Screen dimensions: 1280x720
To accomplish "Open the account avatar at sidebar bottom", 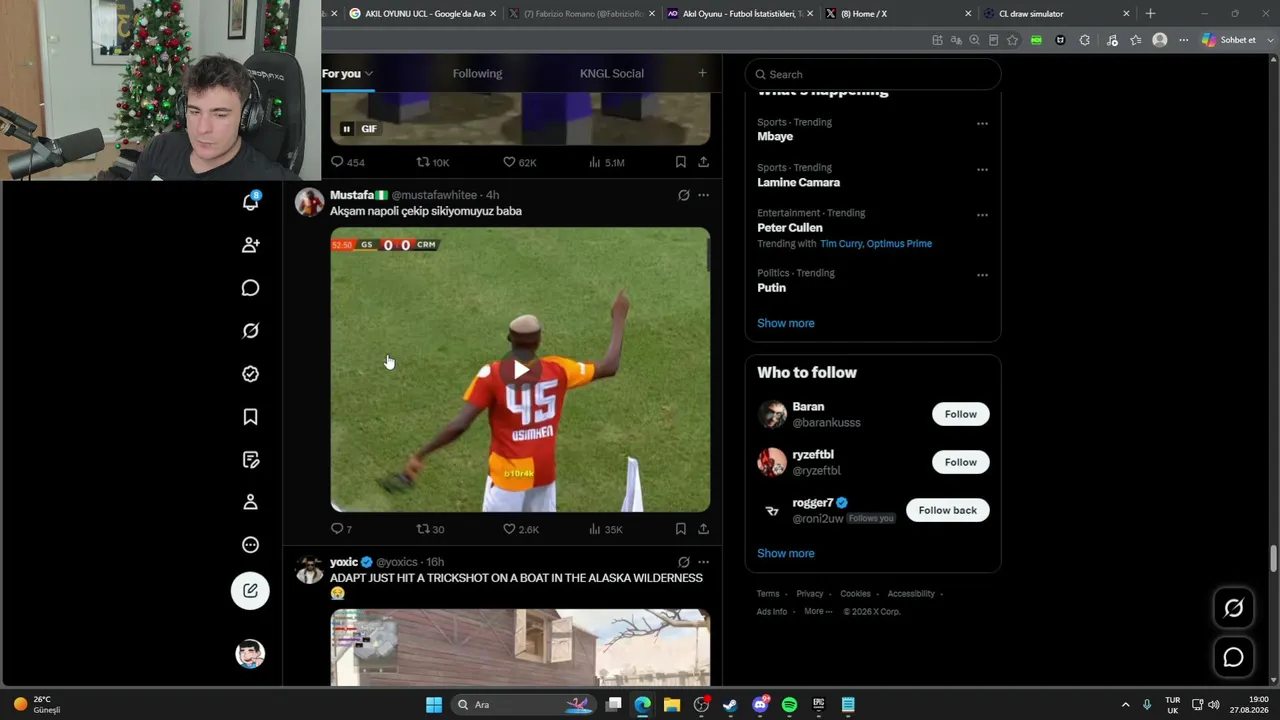I will (x=250, y=654).
